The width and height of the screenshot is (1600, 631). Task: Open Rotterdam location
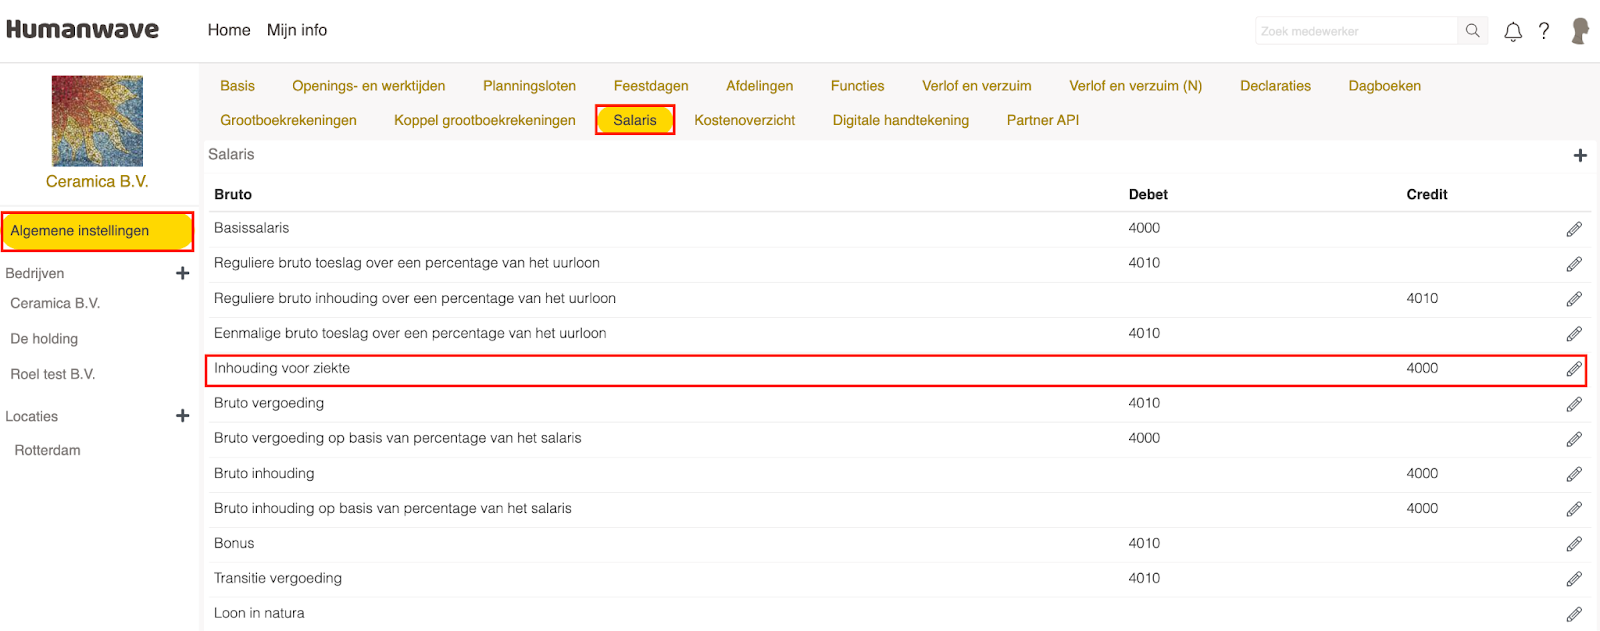pos(47,450)
